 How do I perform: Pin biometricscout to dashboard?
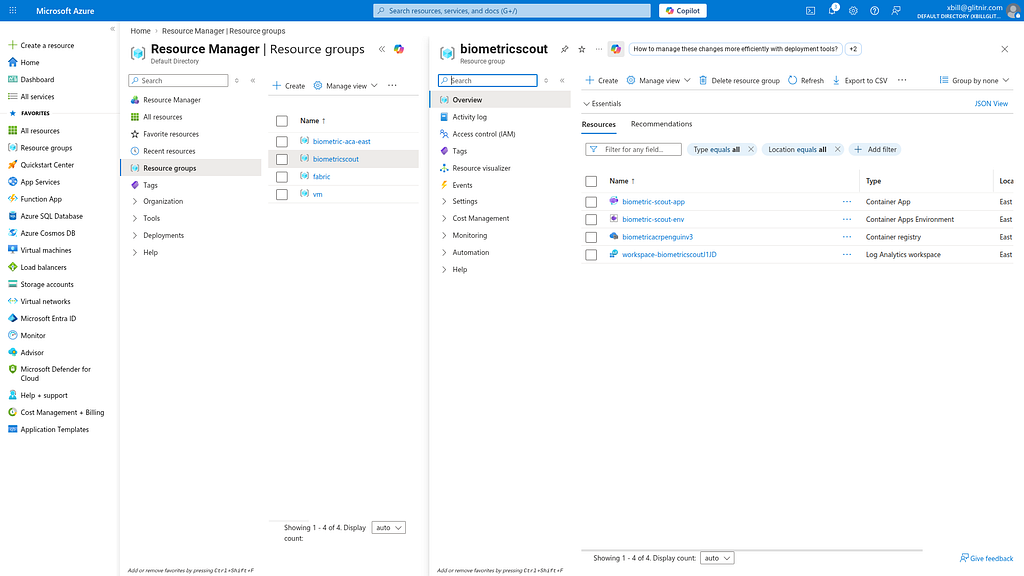click(x=564, y=49)
